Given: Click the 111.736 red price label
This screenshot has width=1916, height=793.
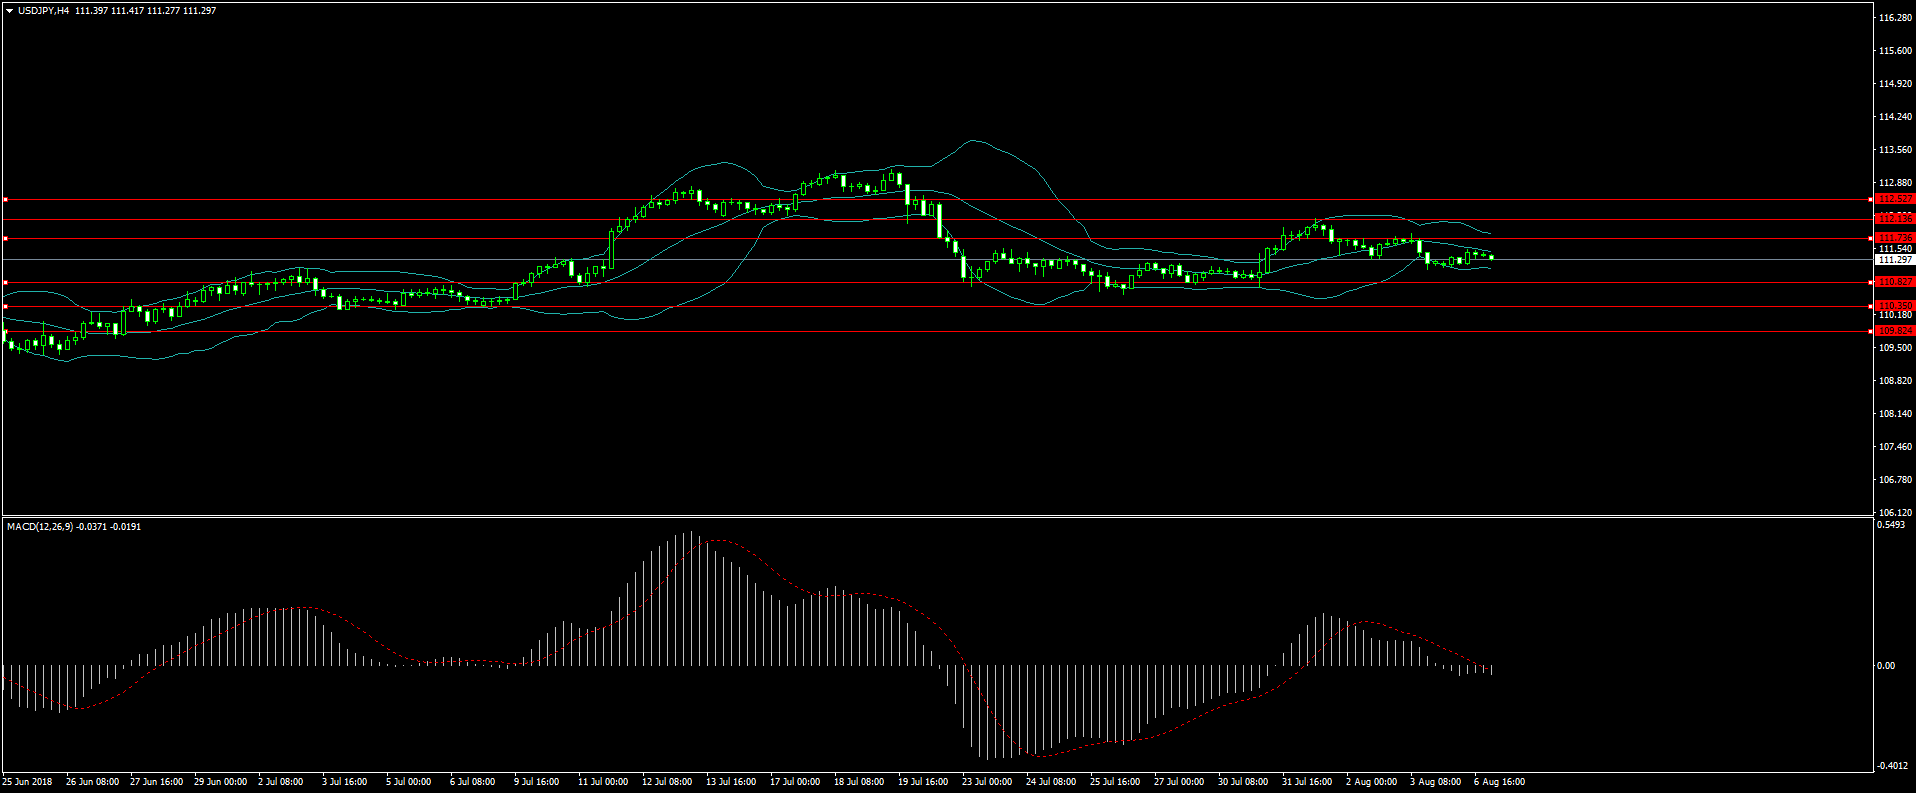Looking at the screenshot, I should pos(1895,238).
